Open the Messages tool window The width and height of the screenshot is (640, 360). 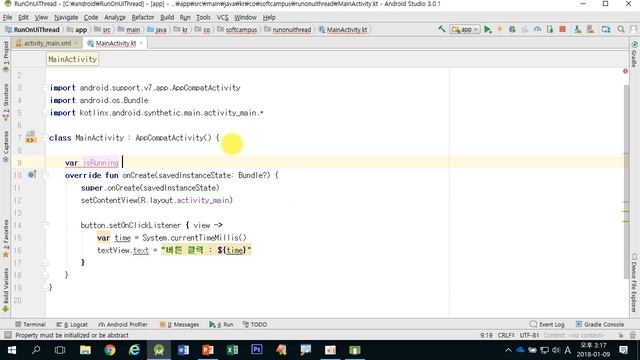coord(179,324)
